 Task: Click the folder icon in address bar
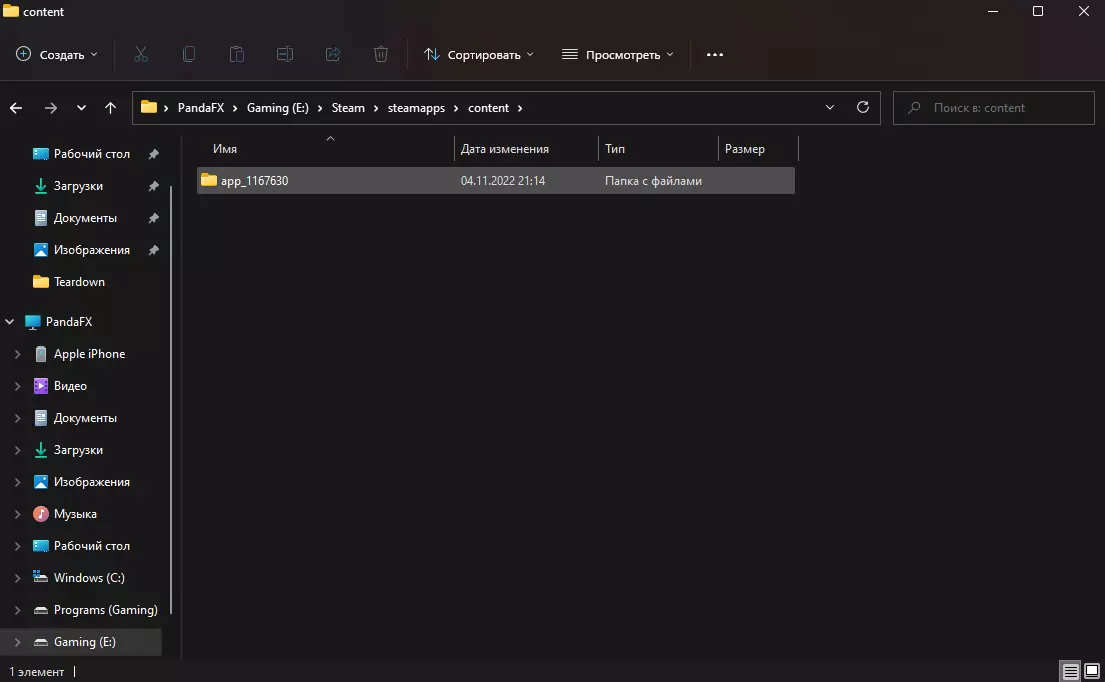[149, 107]
